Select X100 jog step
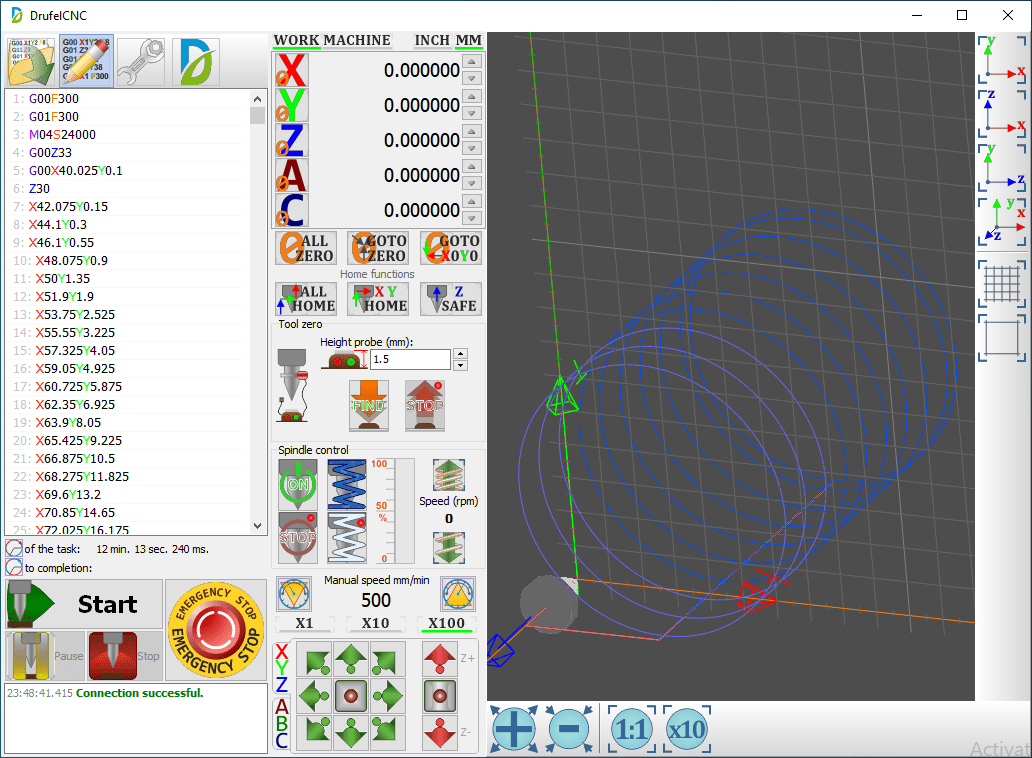1032x758 pixels. [x=446, y=623]
